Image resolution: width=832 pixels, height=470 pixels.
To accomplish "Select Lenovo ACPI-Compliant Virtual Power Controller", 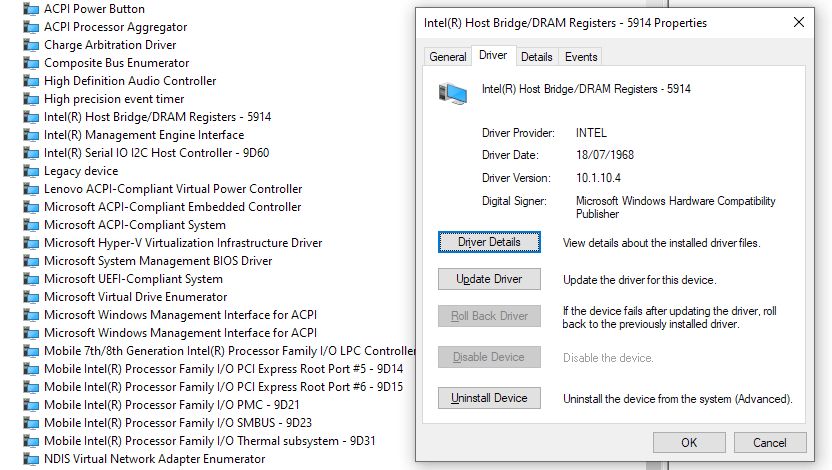I will (172, 189).
